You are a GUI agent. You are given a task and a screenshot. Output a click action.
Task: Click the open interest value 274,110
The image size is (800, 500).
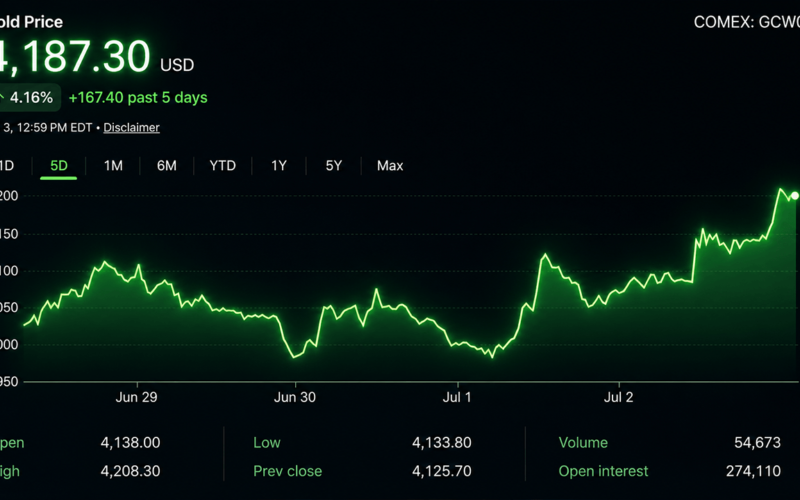(x=754, y=471)
